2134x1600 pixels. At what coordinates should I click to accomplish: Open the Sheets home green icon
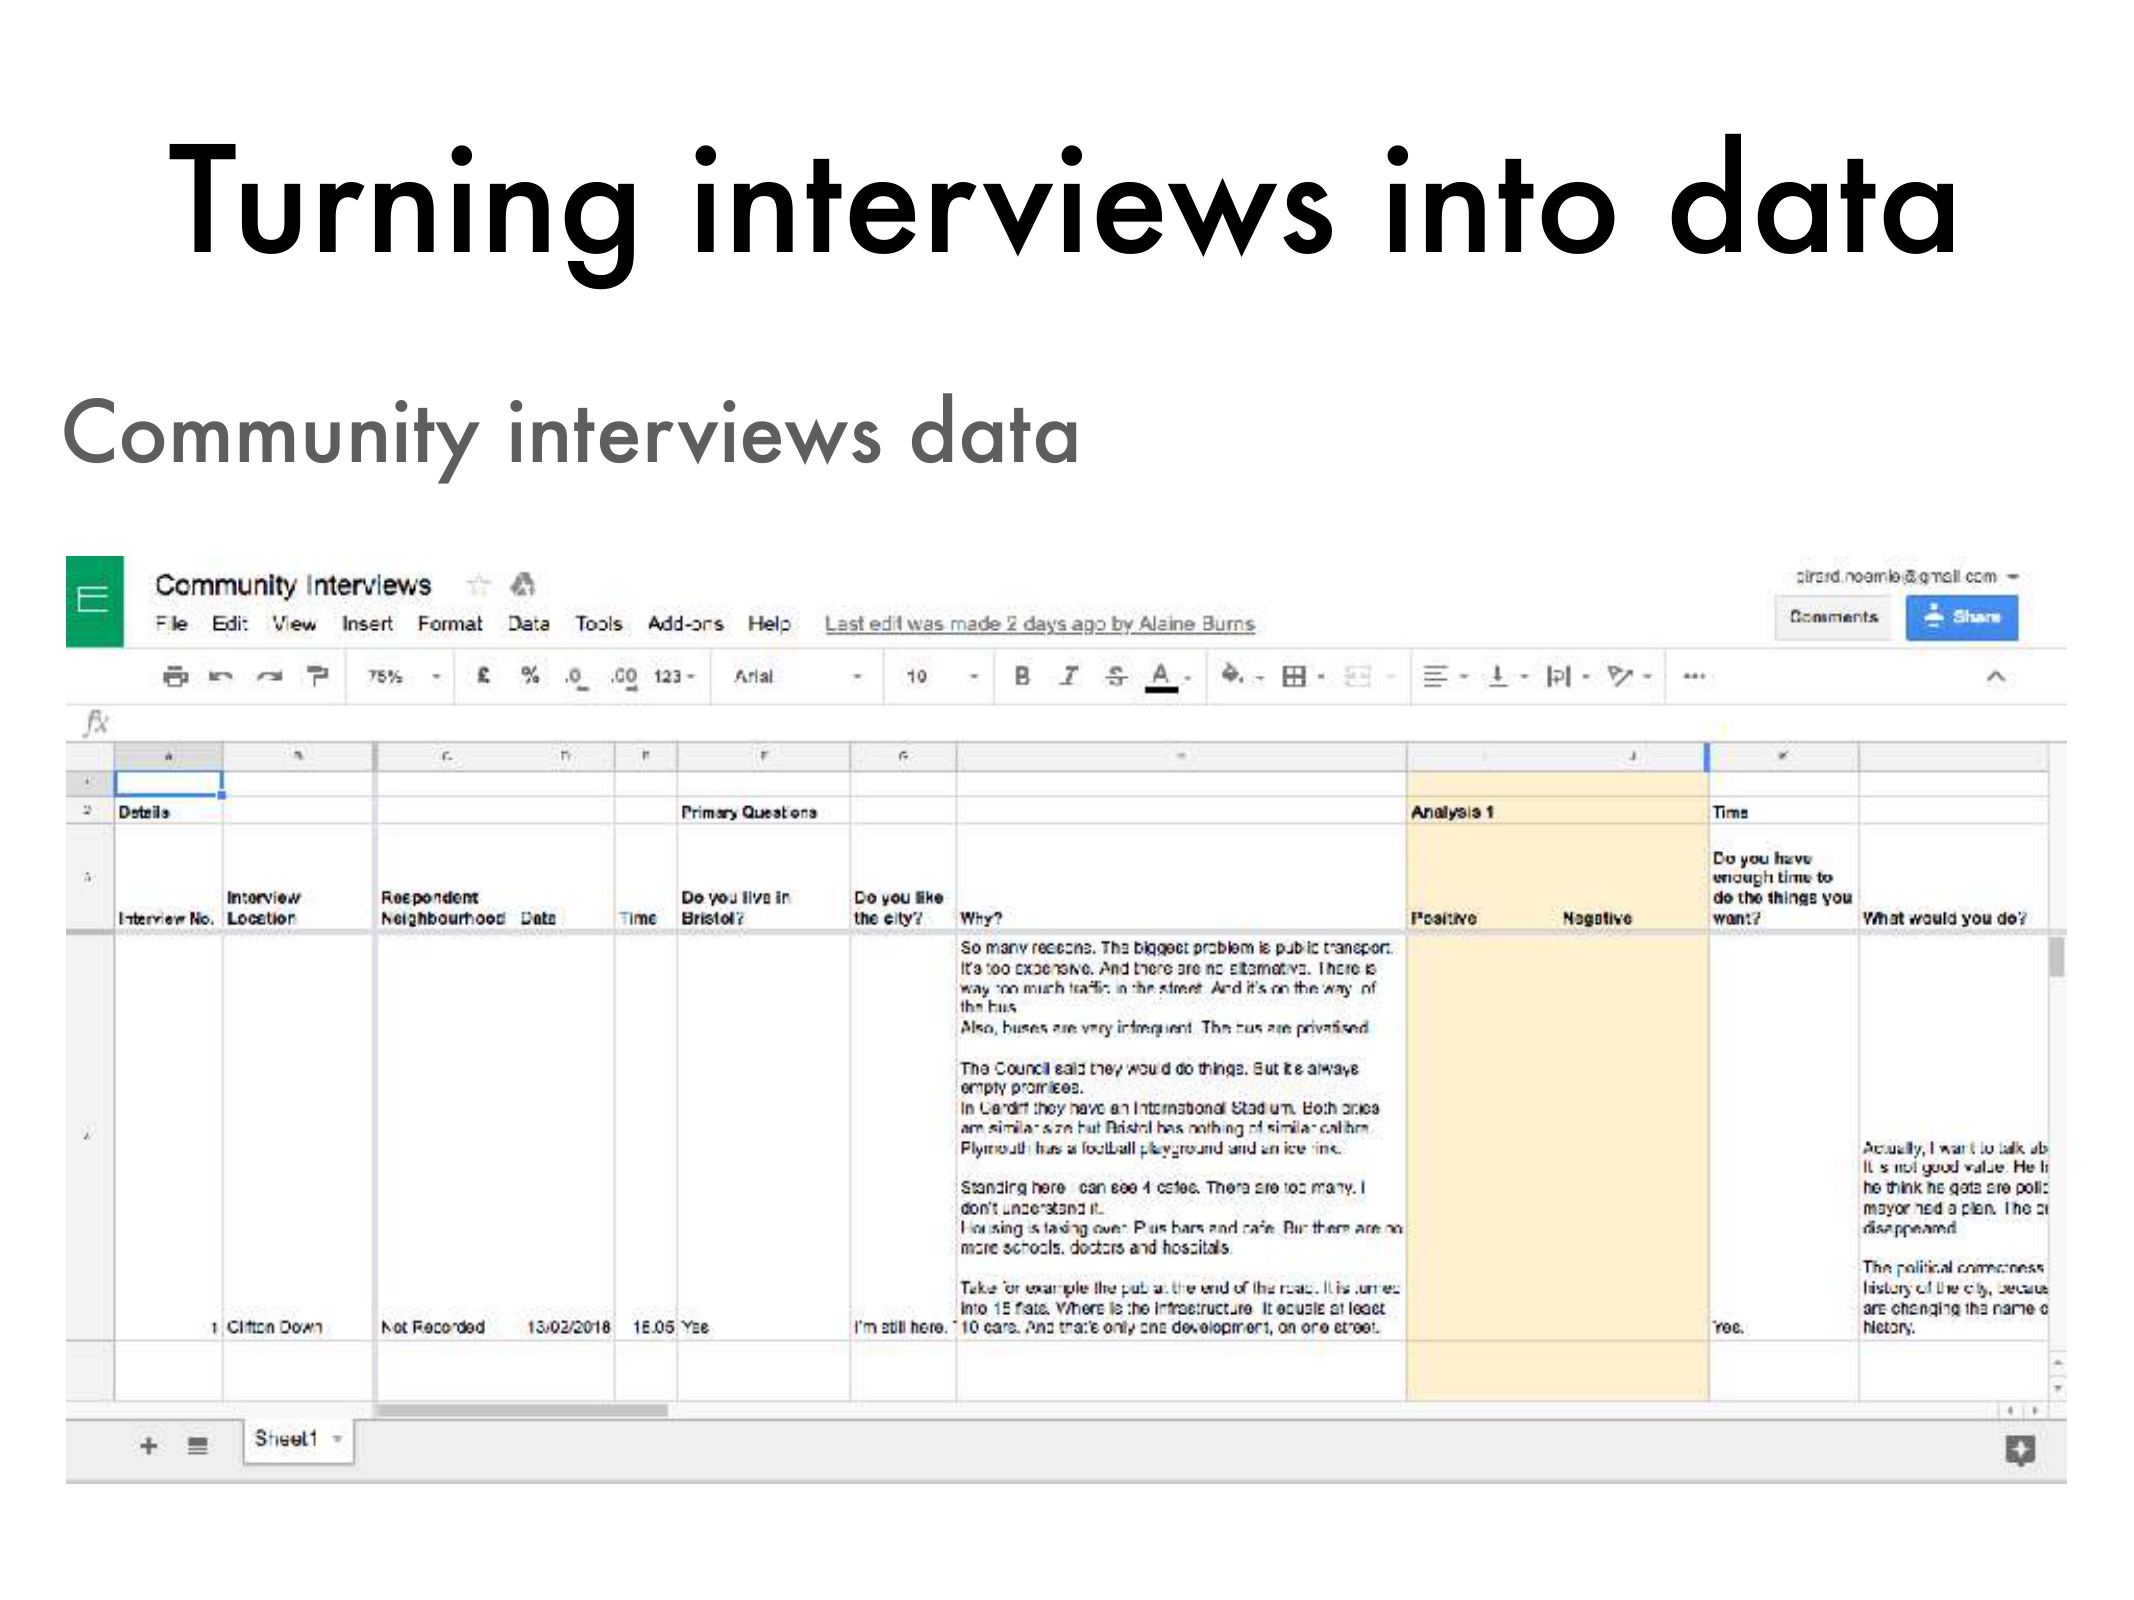(x=94, y=601)
